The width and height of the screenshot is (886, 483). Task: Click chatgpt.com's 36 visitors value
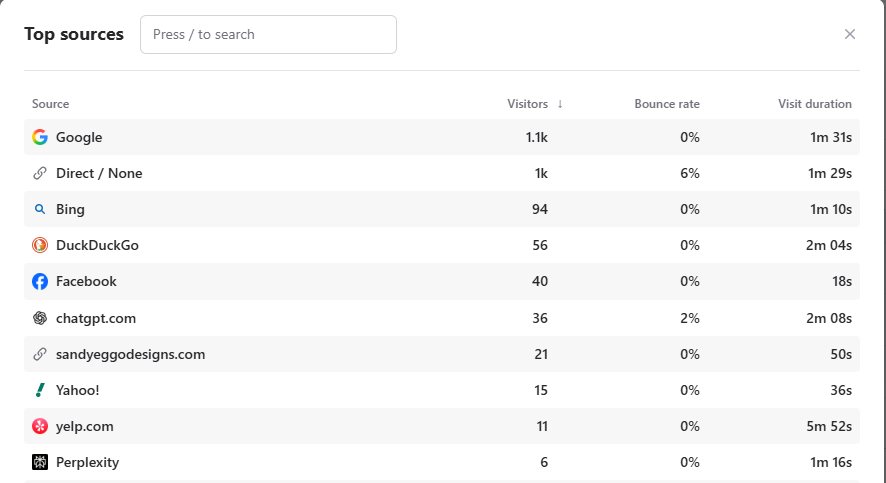click(540, 318)
